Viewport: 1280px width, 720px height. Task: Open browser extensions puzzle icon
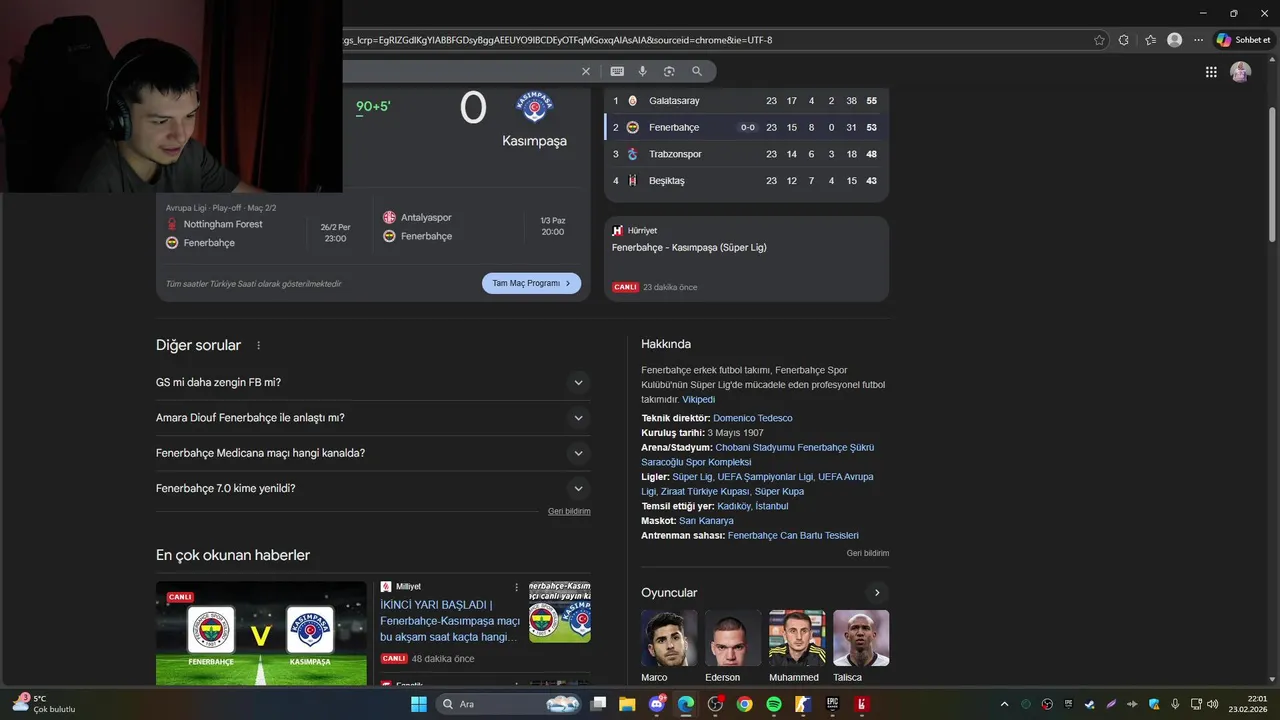pyautogui.click(x=1124, y=40)
